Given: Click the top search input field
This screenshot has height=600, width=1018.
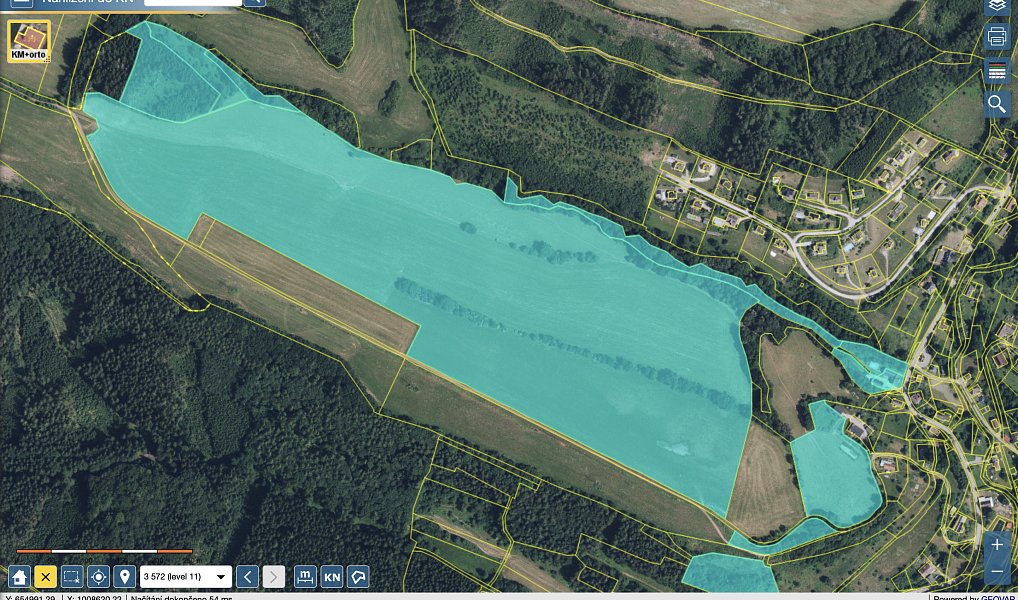Looking at the screenshot, I should [x=193, y=3].
